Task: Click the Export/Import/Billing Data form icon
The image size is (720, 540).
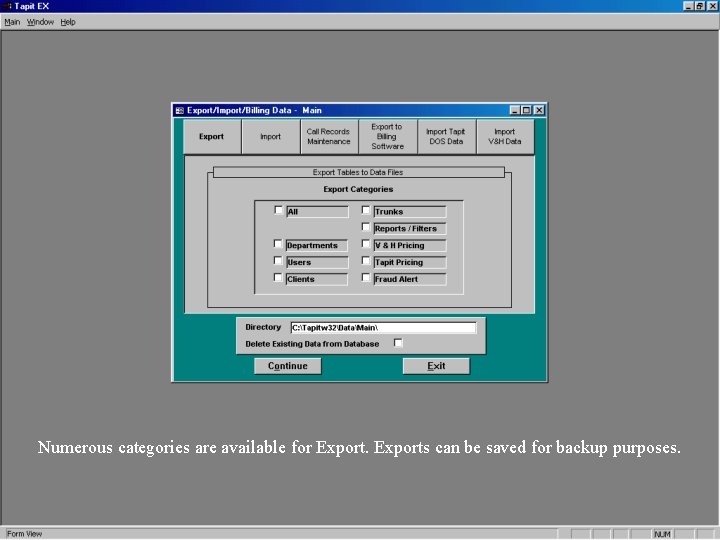Action: 180,110
